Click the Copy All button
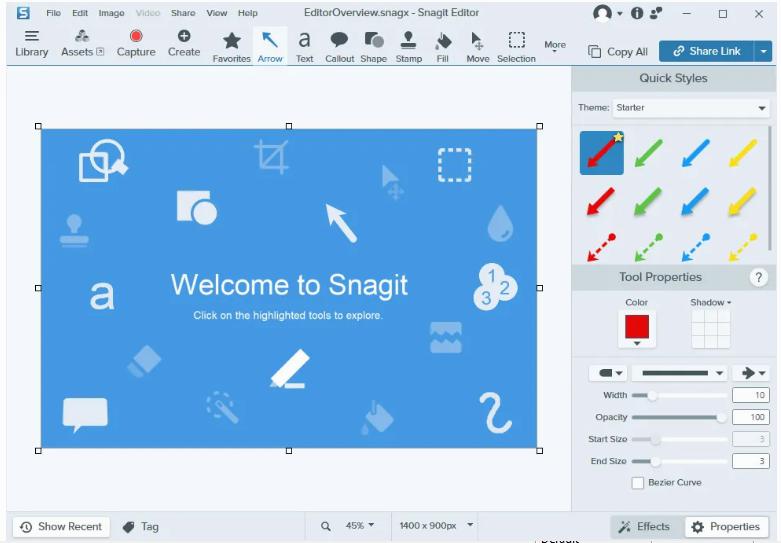The image size is (781, 543). (618, 51)
